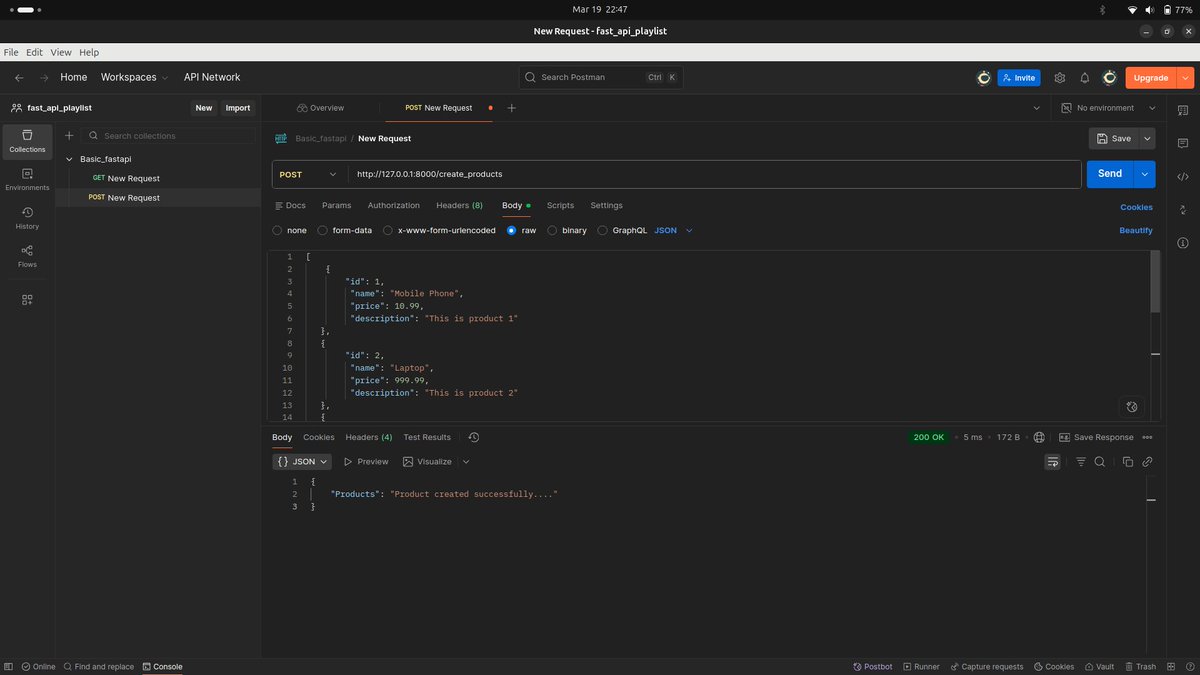Switch to the Scripts tab
The image size is (1200, 675).
(560, 205)
